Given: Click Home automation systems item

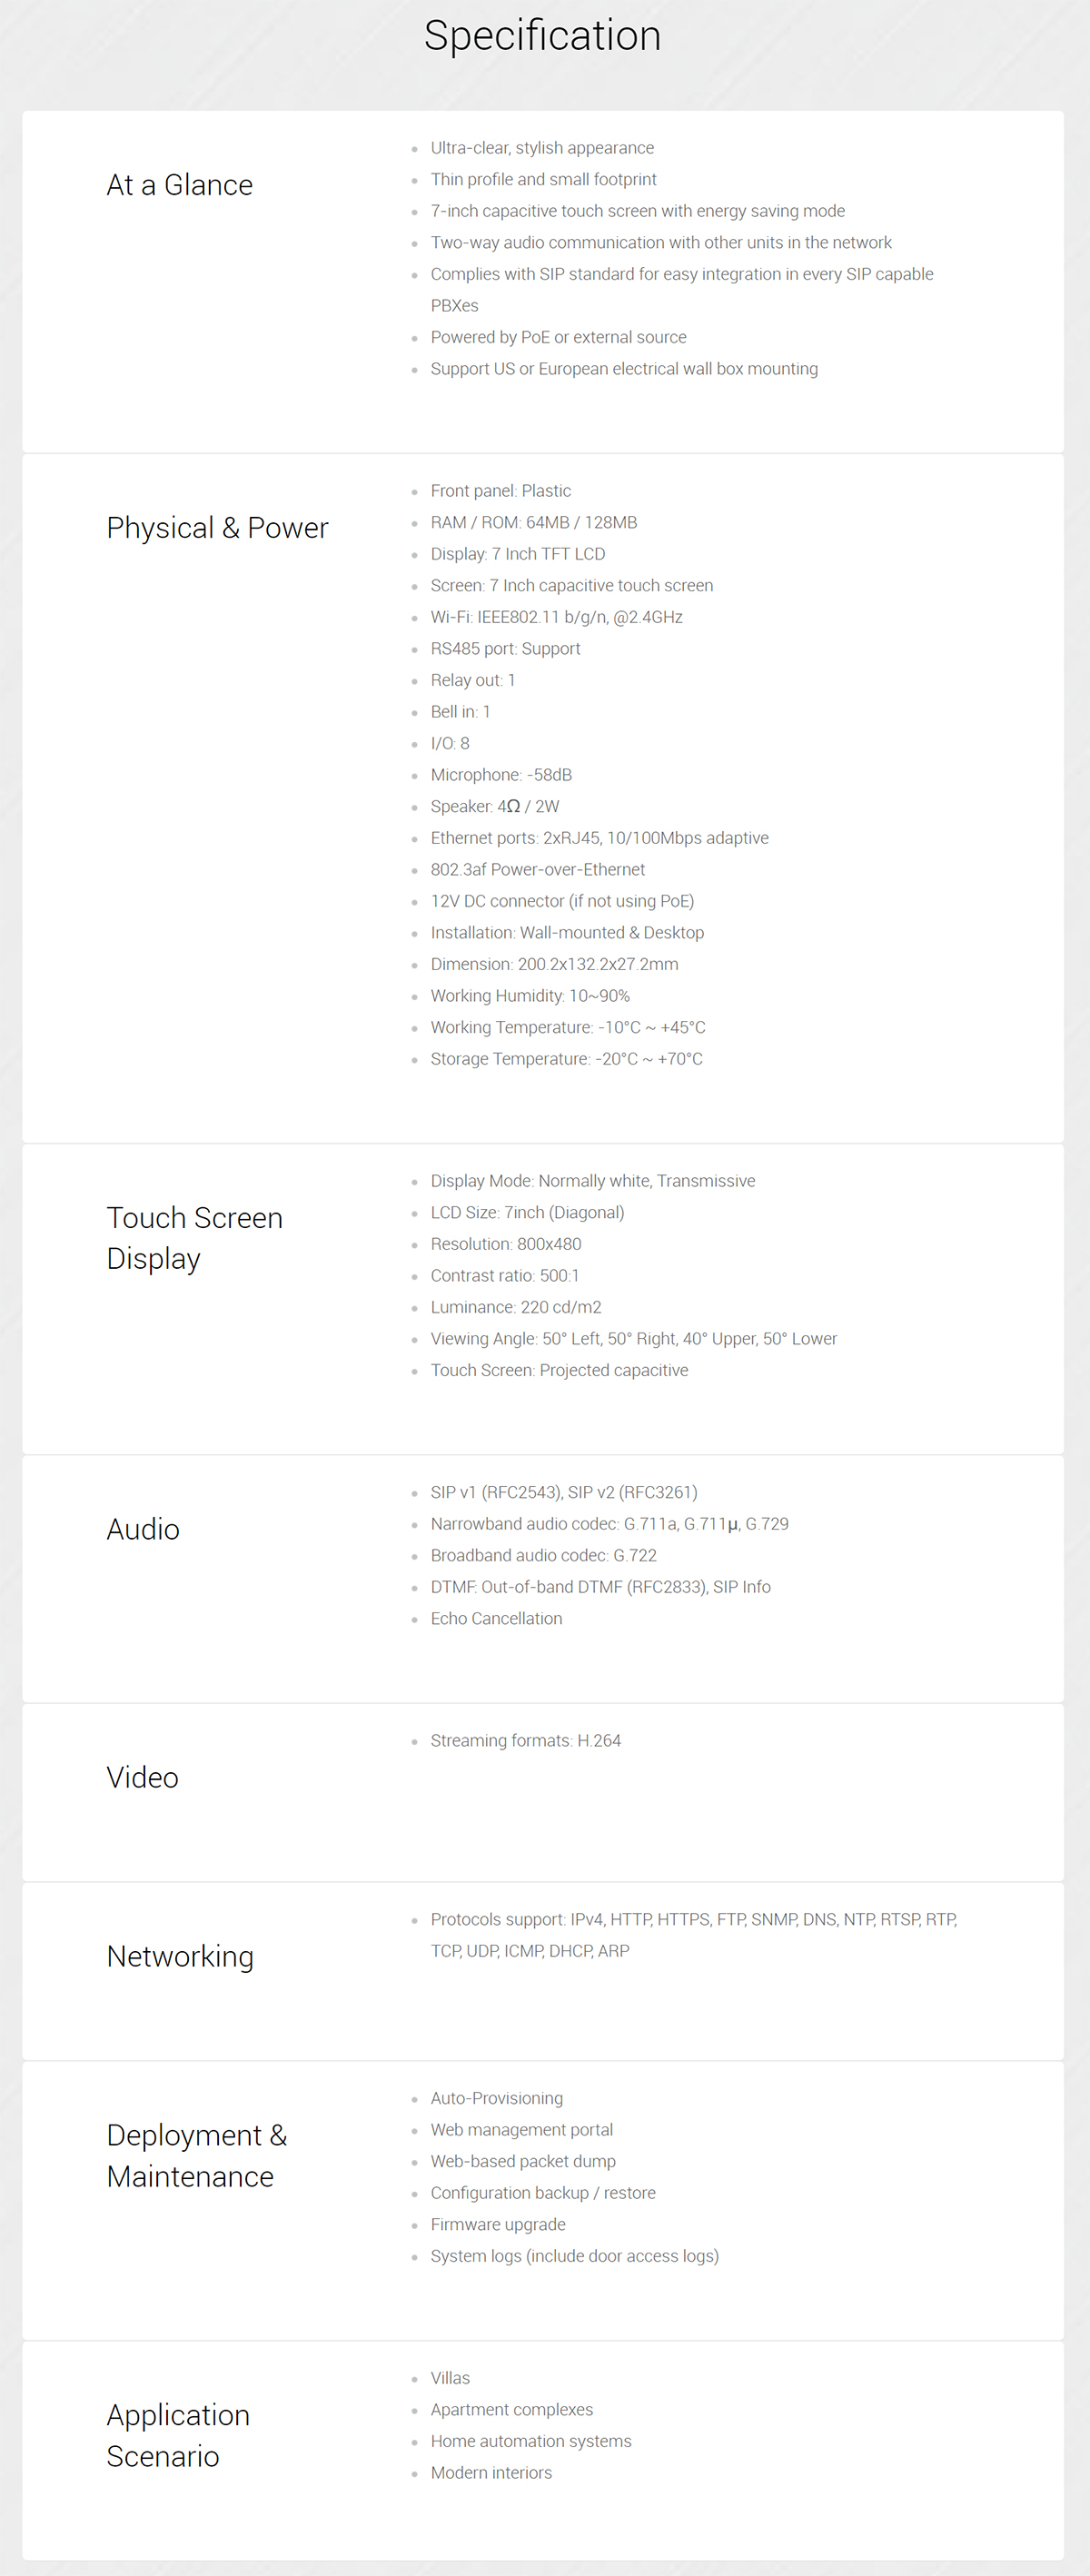Looking at the screenshot, I should coord(531,2441).
